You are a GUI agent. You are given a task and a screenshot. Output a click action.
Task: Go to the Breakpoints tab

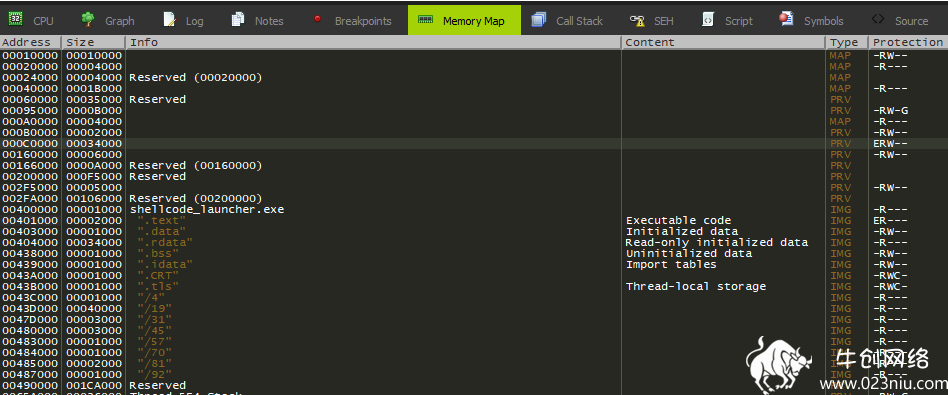click(352, 21)
